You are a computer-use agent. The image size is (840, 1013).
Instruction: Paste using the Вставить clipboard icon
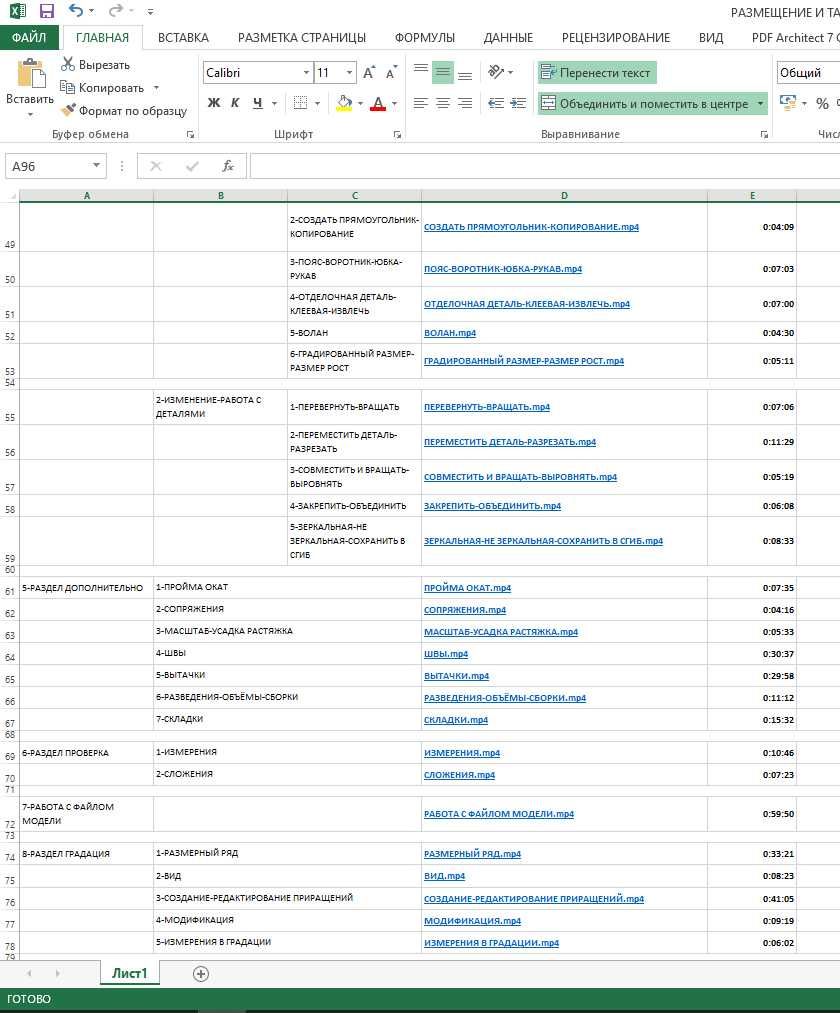point(30,72)
